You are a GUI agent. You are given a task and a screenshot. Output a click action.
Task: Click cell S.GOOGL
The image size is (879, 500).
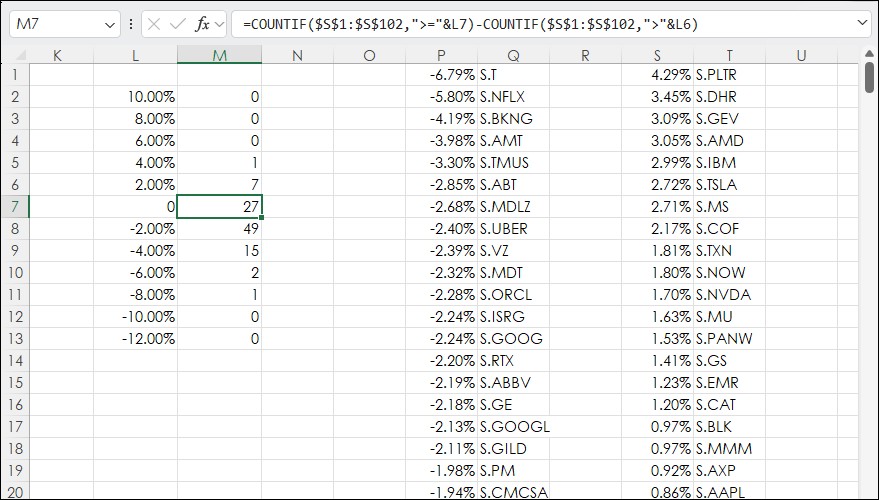(513, 427)
